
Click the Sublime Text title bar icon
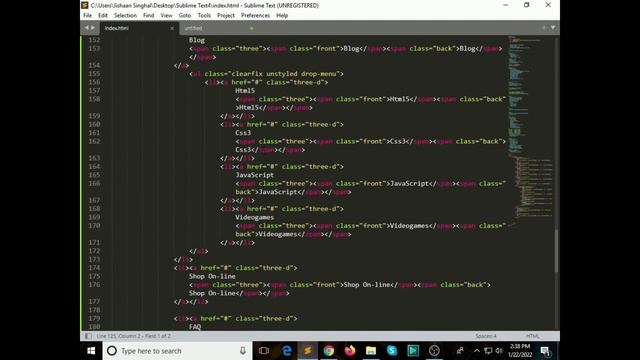click(x=84, y=5)
